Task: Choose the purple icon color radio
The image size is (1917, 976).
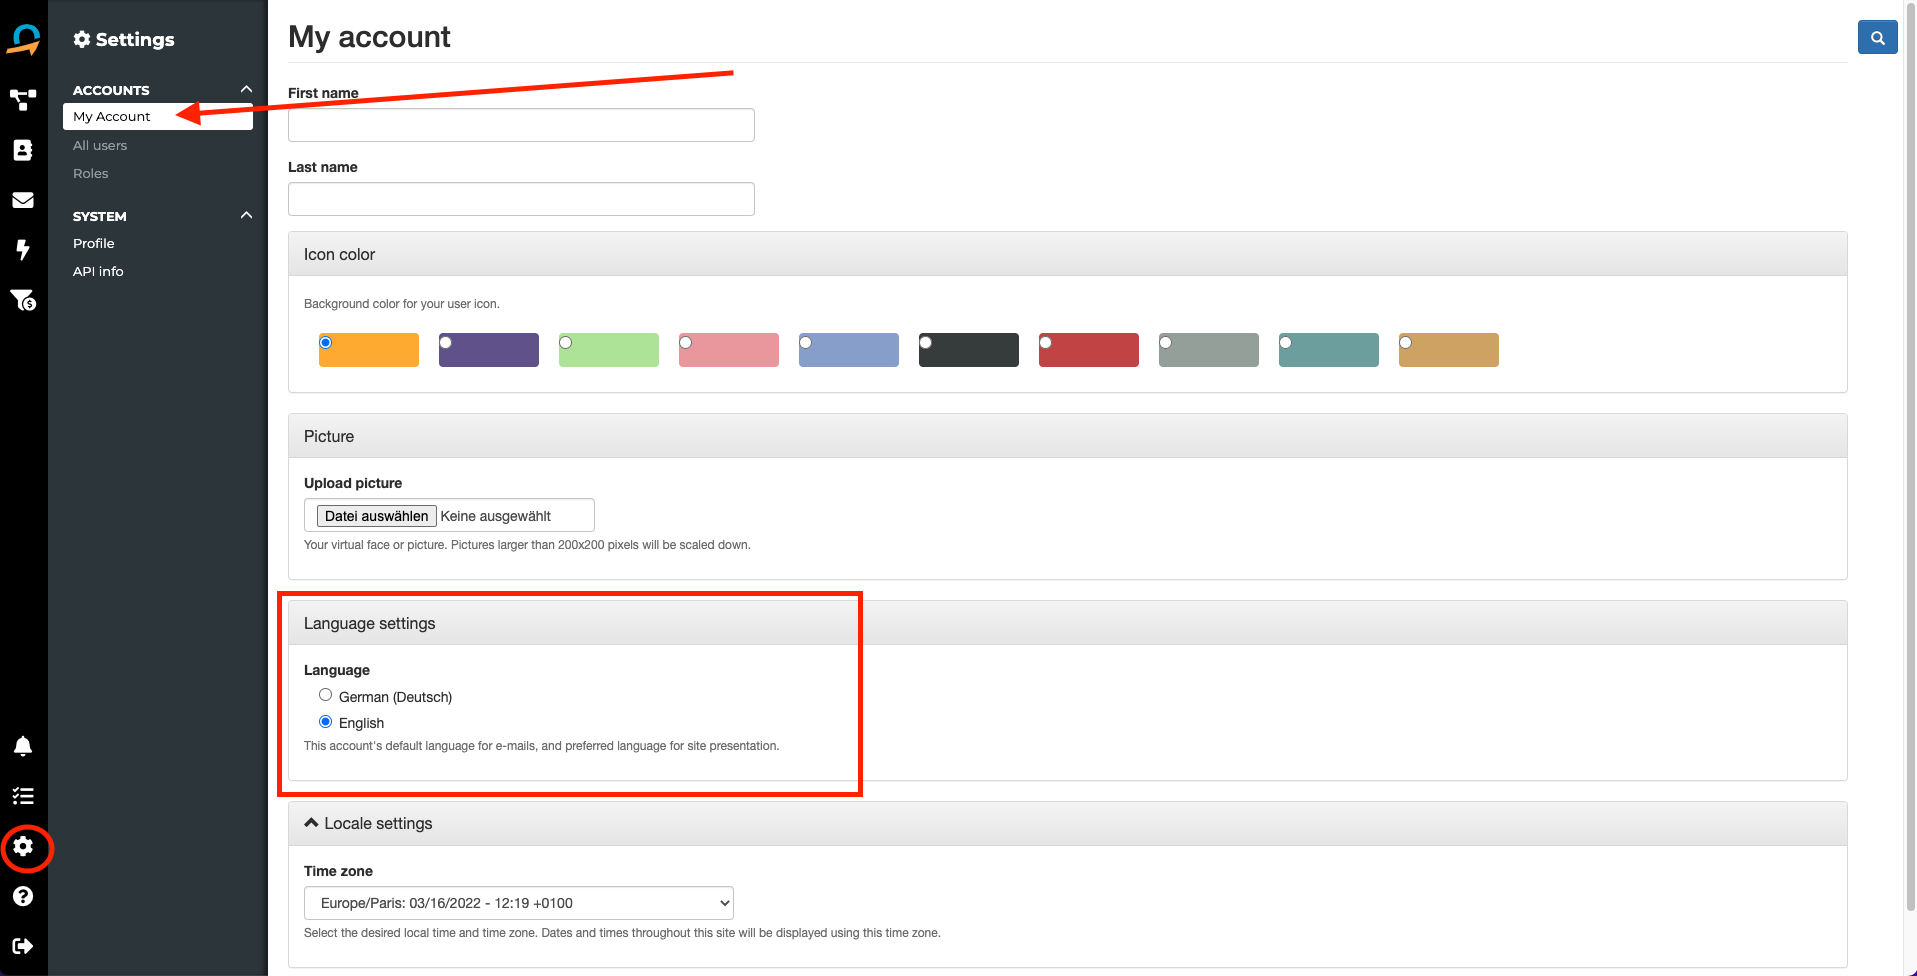Action: point(446,343)
